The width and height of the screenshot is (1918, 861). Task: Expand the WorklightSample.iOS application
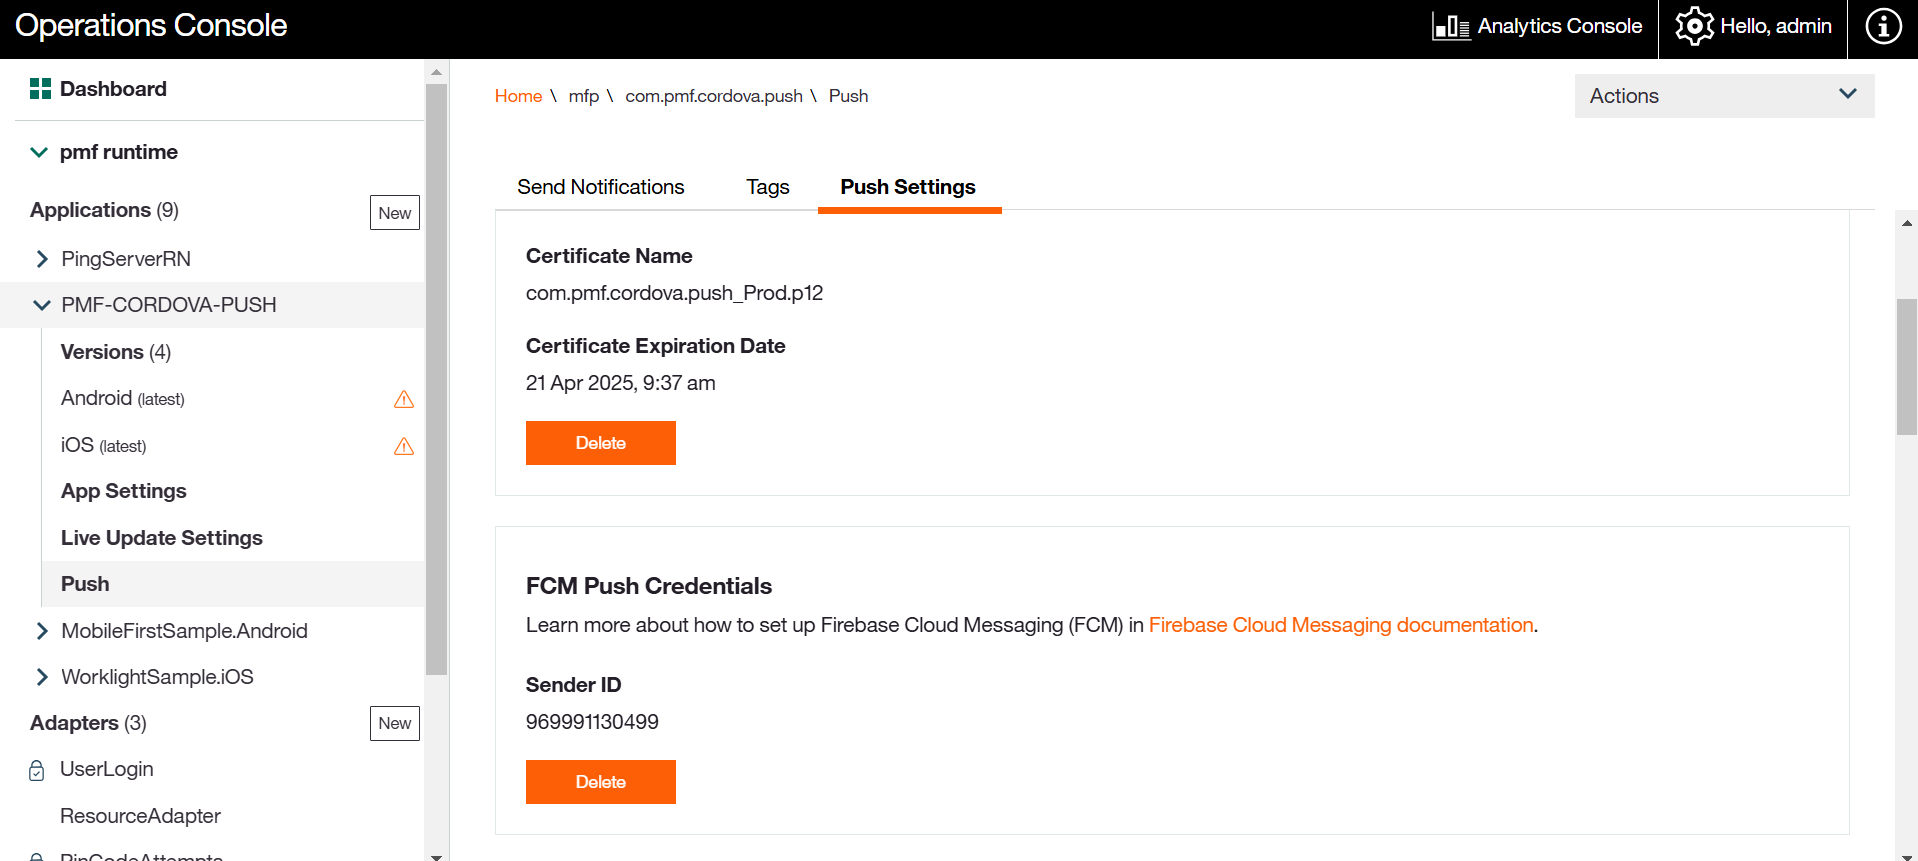pyautogui.click(x=42, y=677)
